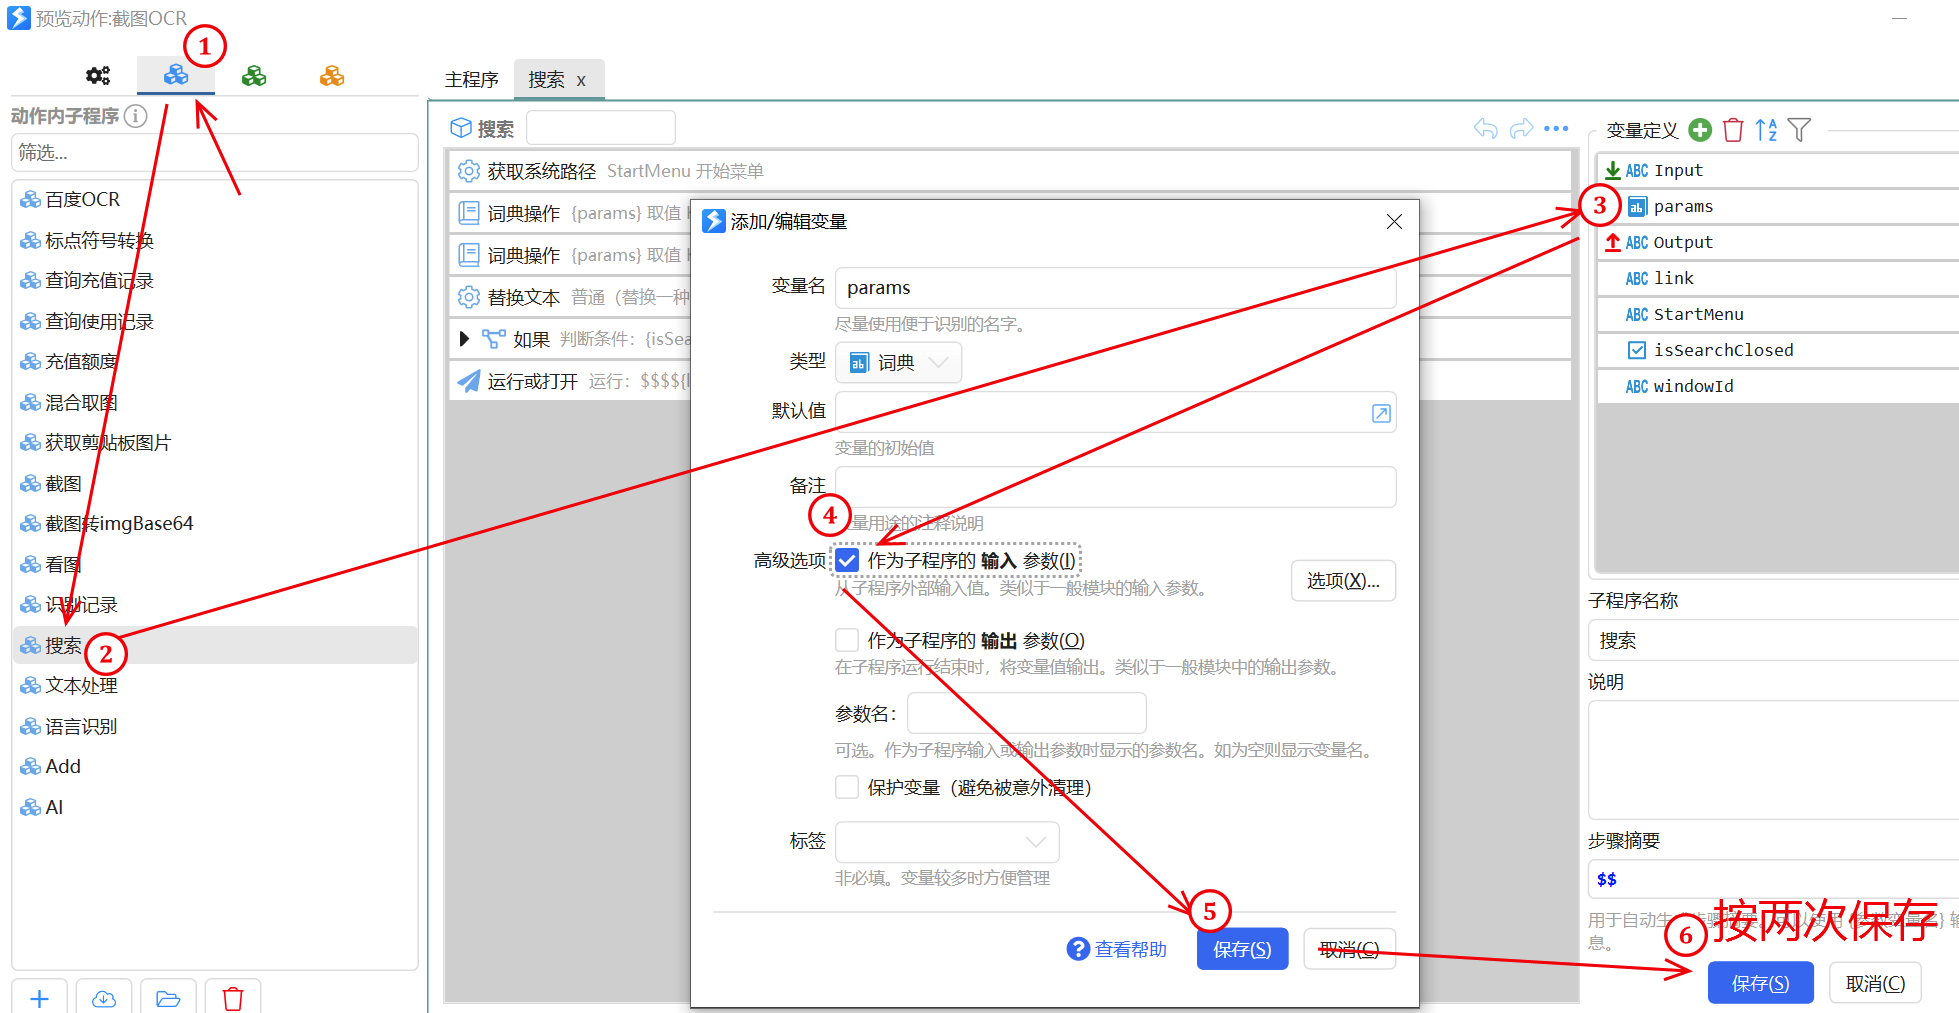Select the windowId variable
This screenshot has width=1959, height=1013.
1778,386
